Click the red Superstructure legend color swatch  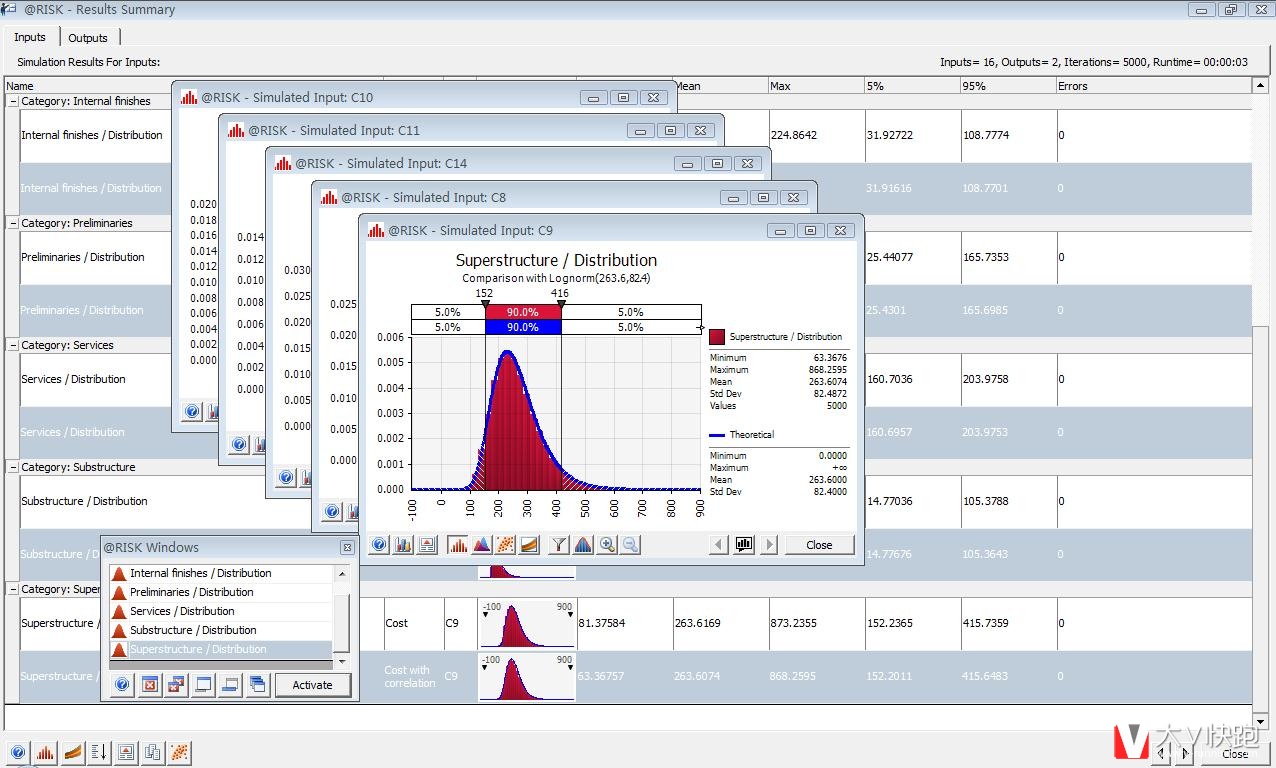tap(717, 337)
